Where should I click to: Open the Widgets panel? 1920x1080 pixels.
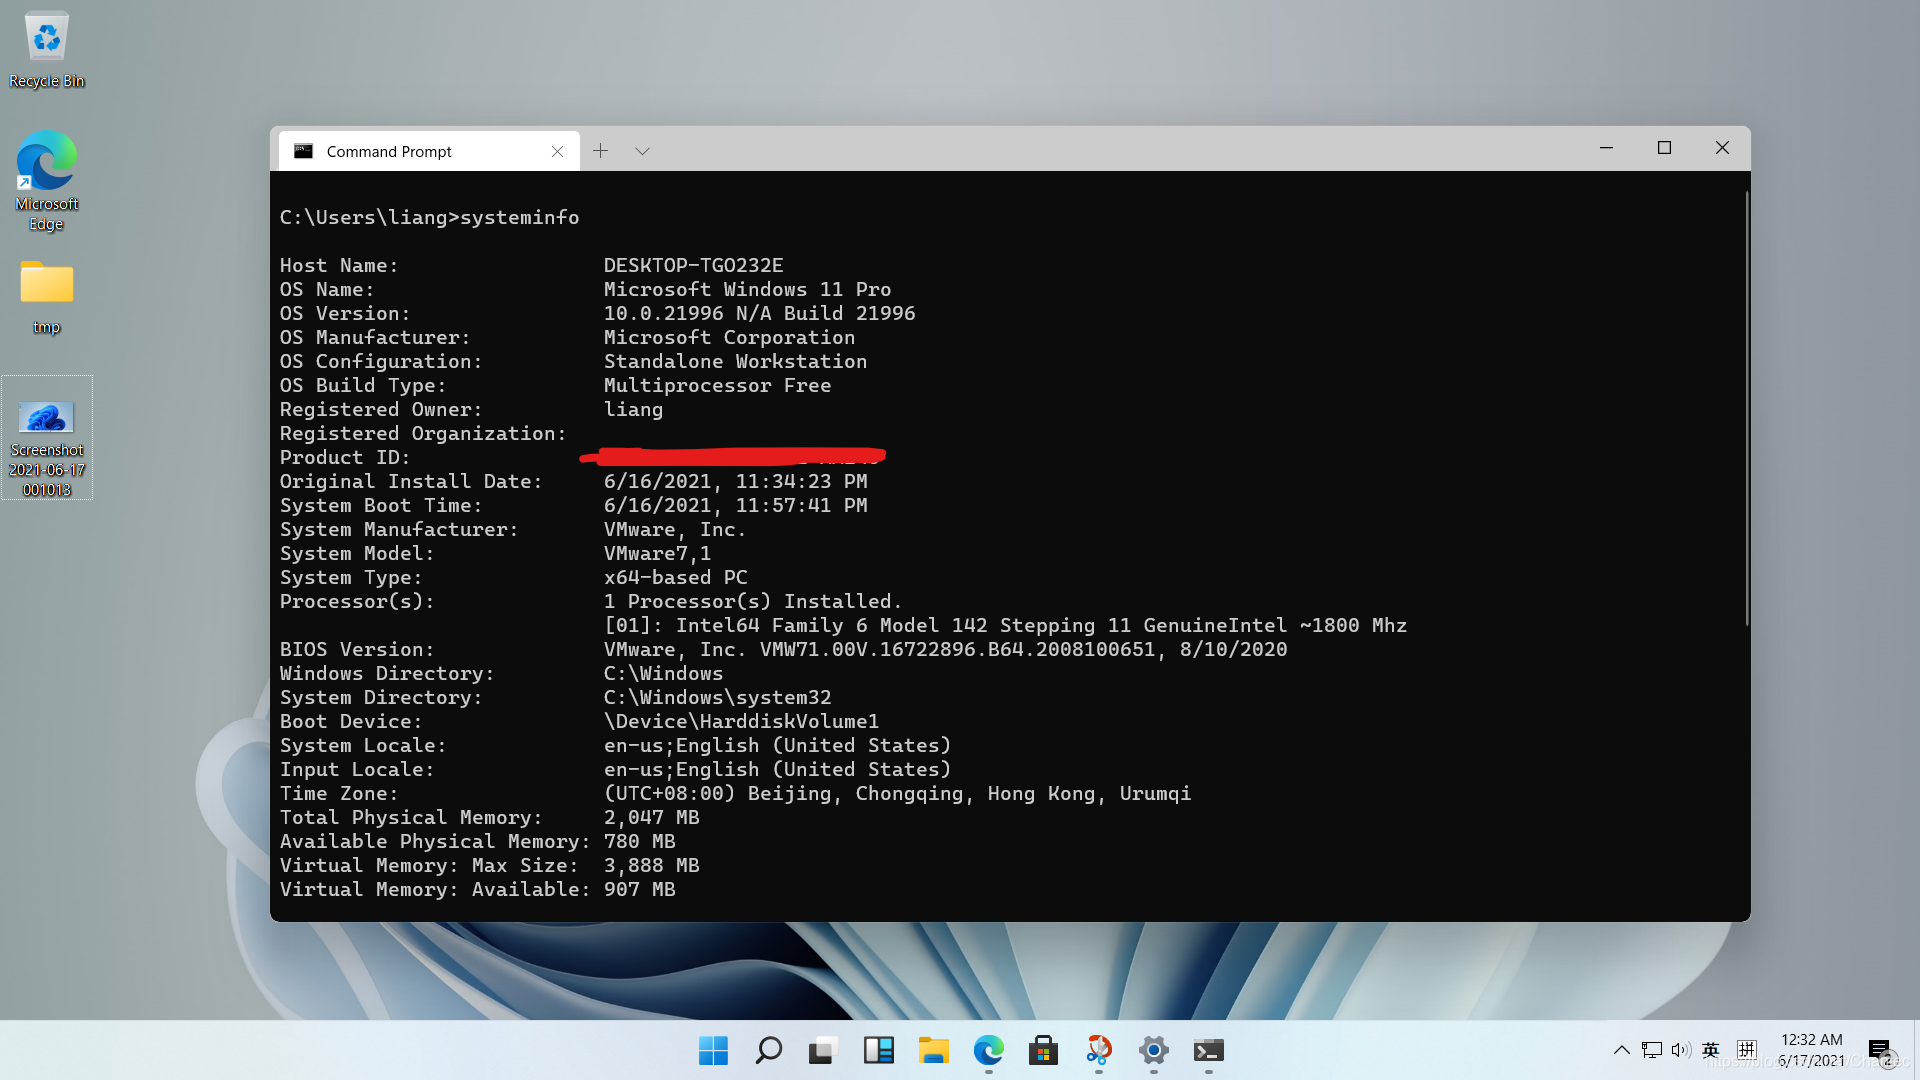(x=878, y=1051)
